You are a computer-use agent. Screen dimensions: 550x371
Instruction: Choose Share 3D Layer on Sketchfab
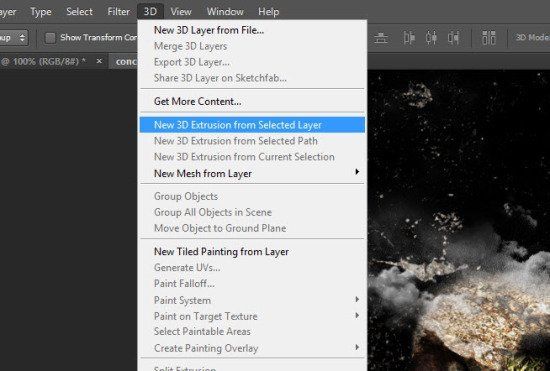(x=252, y=78)
